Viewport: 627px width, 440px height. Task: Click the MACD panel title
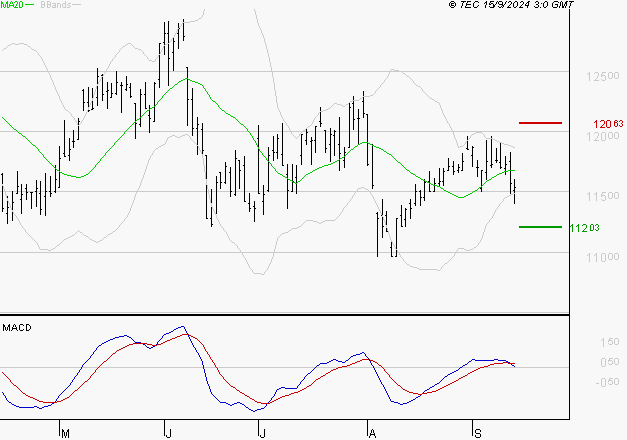17,328
